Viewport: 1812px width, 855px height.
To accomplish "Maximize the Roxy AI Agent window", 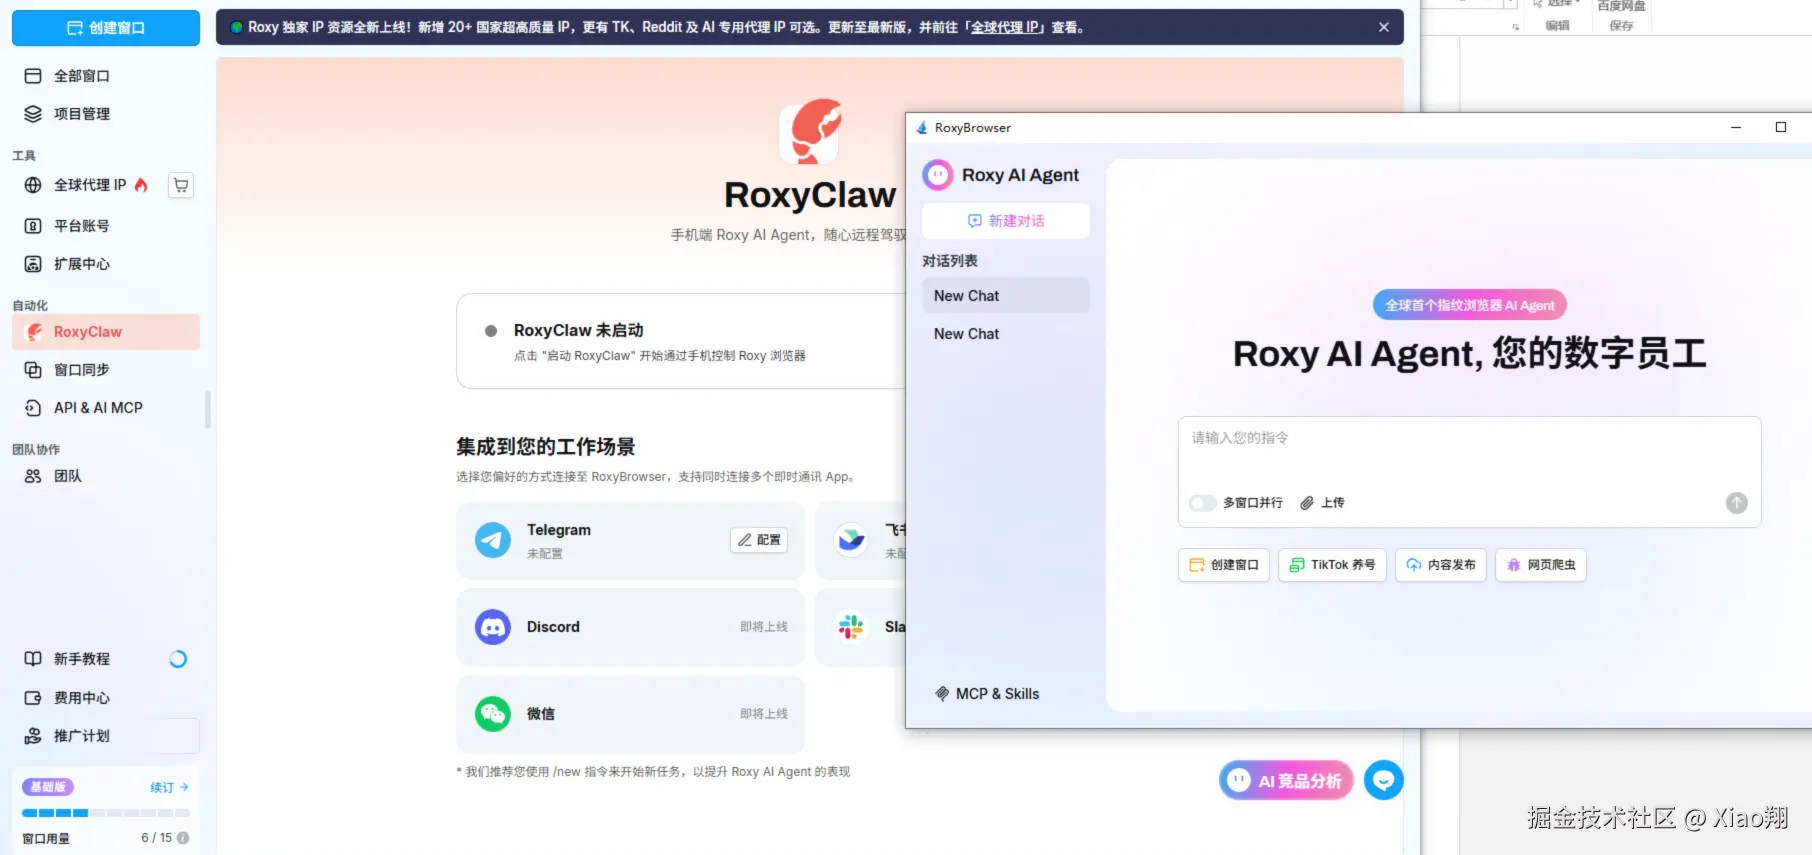I will click(x=1781, y=127).
